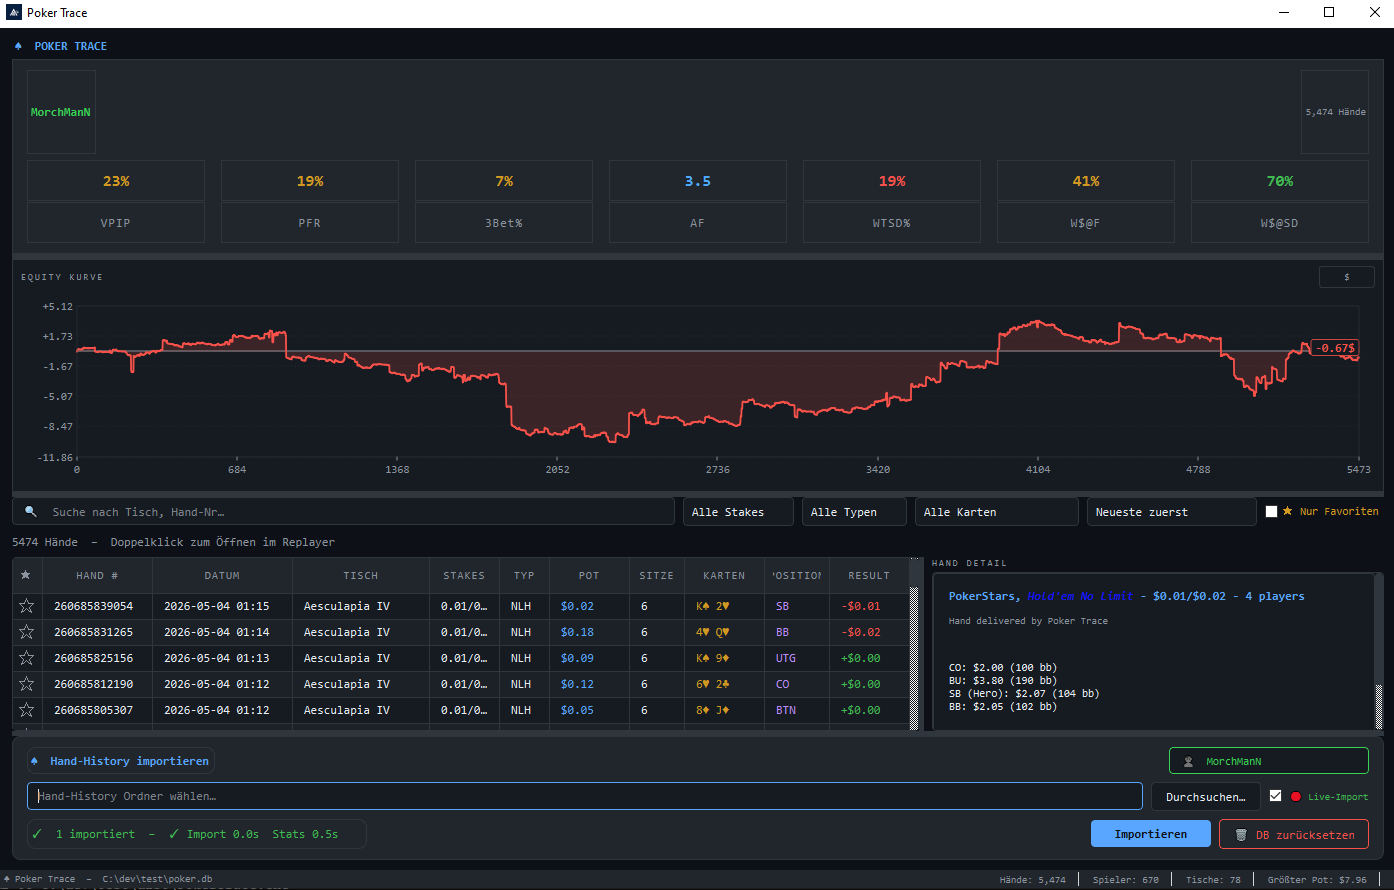
Task: Select the result -$0.02 cell
Action: click(x=869, y=632)
